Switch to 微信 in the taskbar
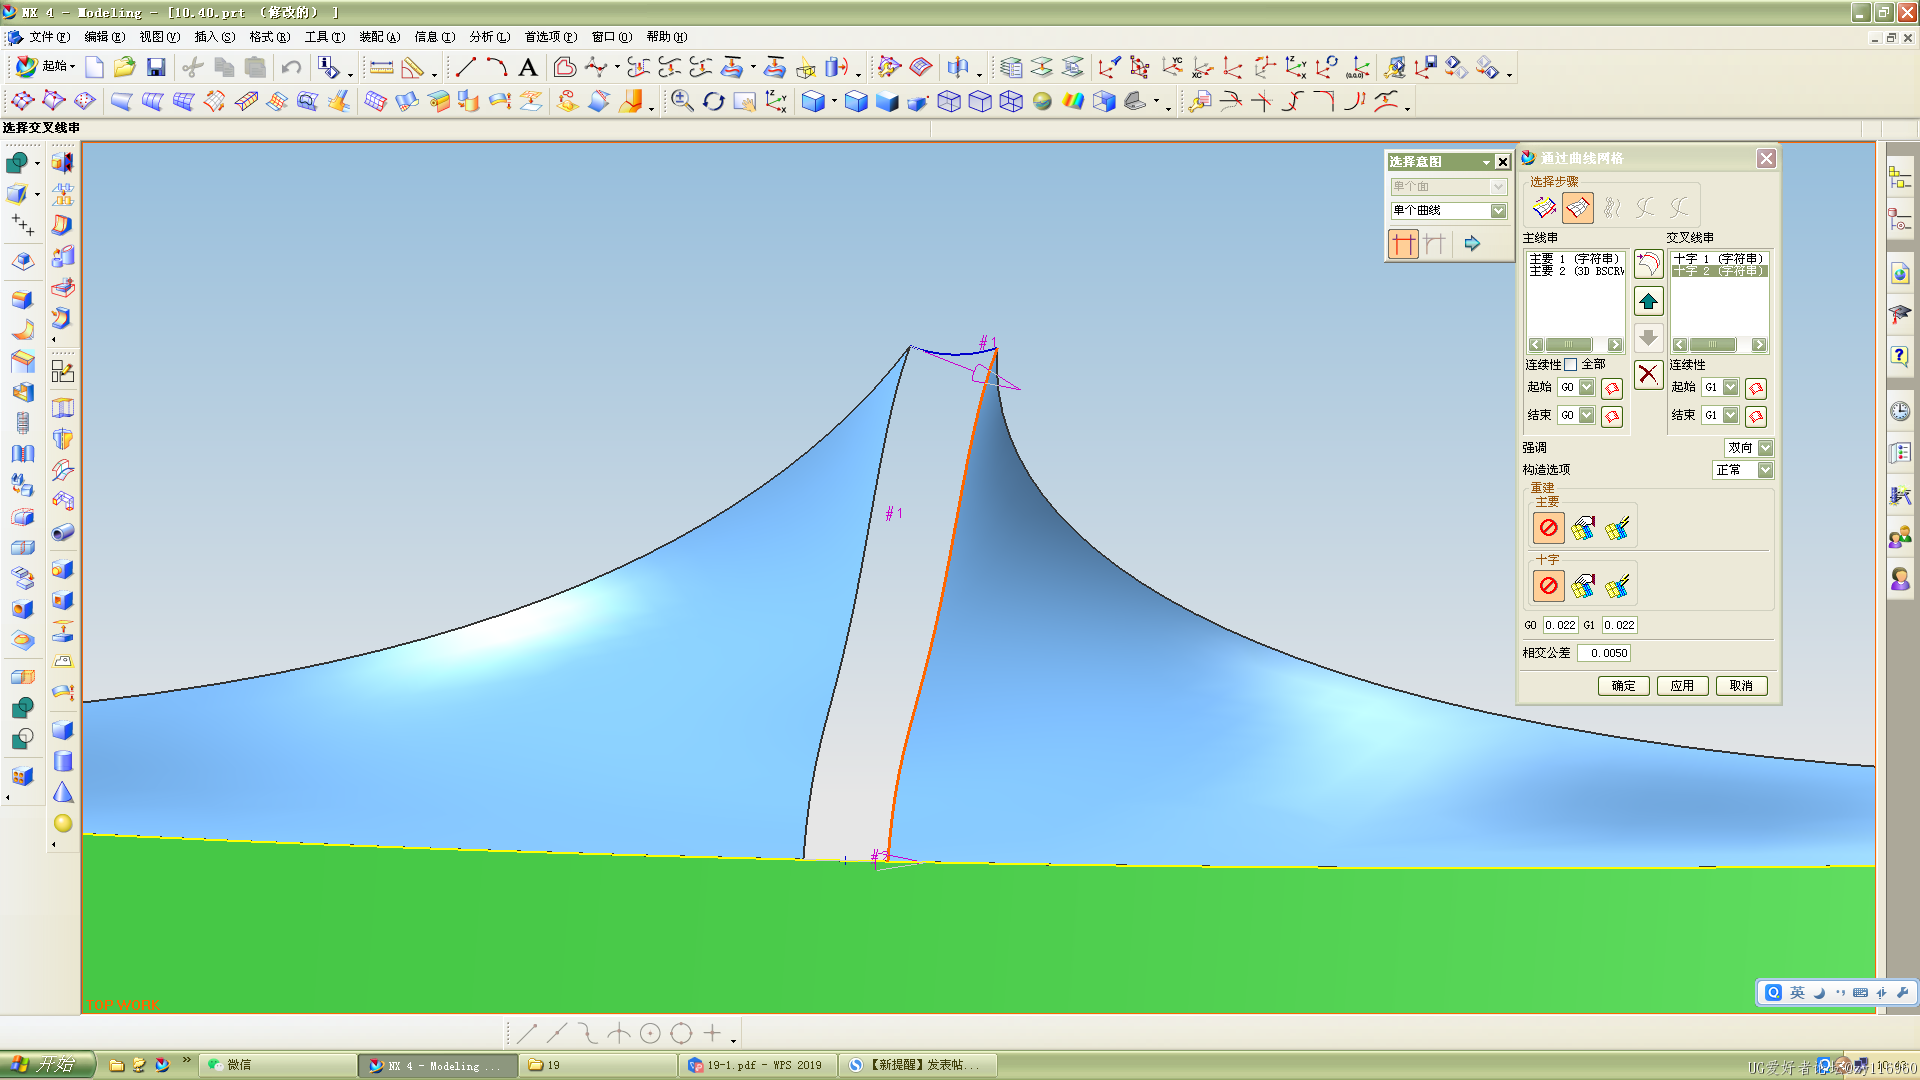Viewport: 1920px width, 1080px height. pos(277,1066)
